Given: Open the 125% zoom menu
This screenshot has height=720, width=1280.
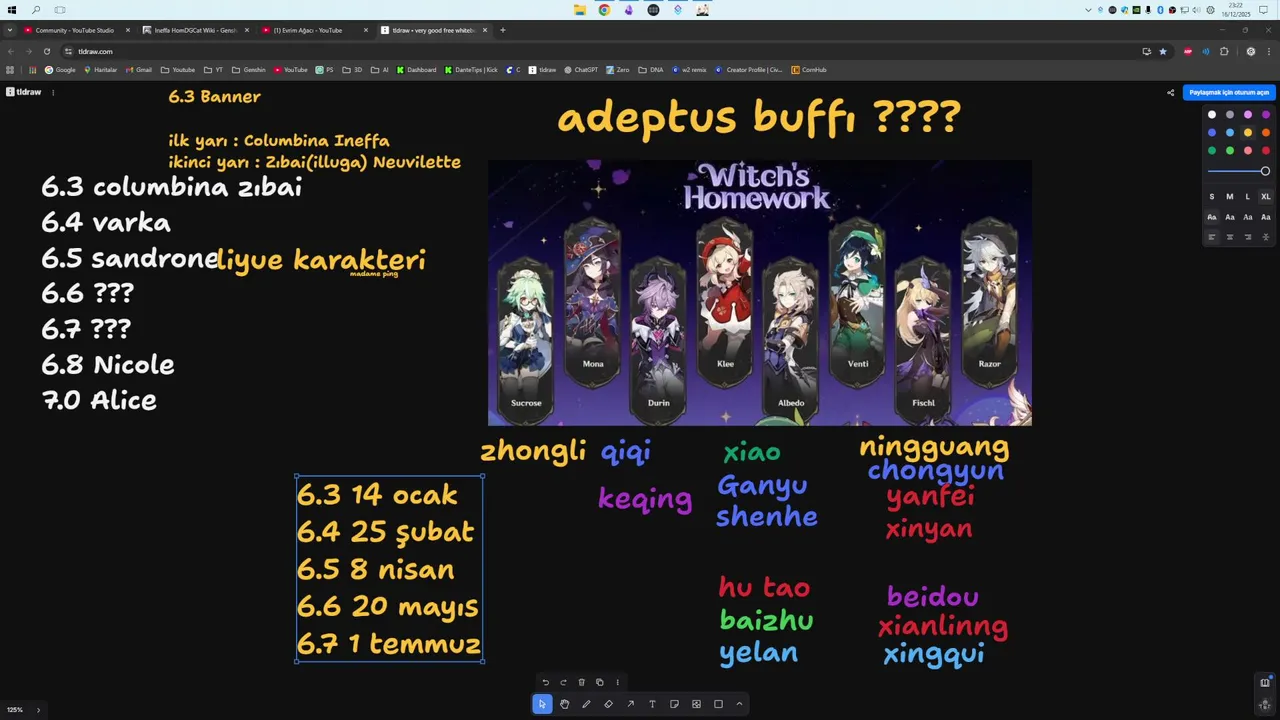Looking at the screenshot, I should (x=15, y=710).
